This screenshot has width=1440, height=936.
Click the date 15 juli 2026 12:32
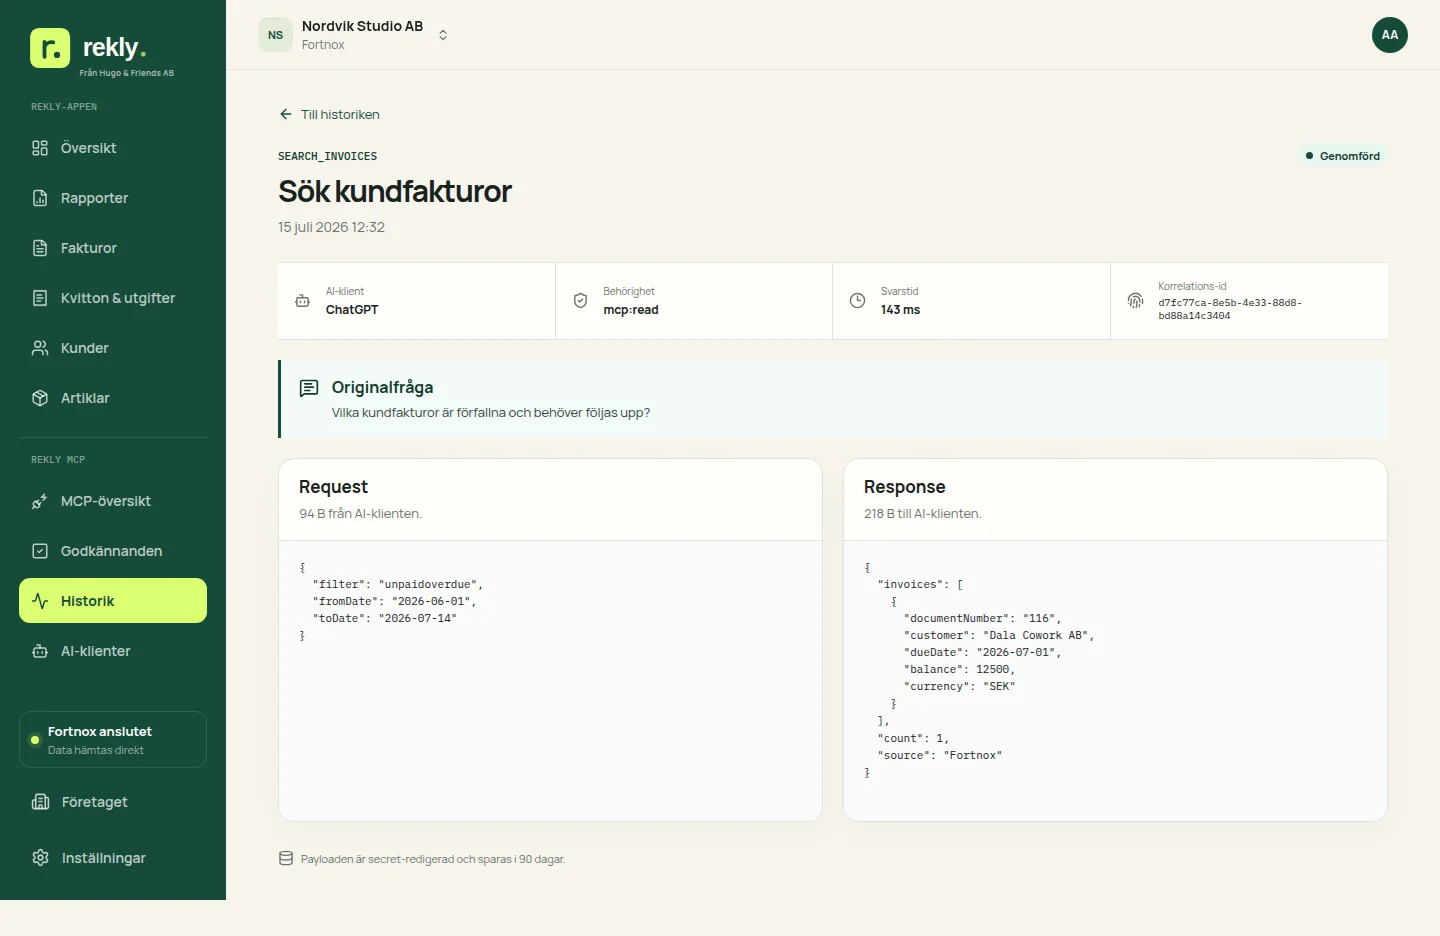pos(331,227)
